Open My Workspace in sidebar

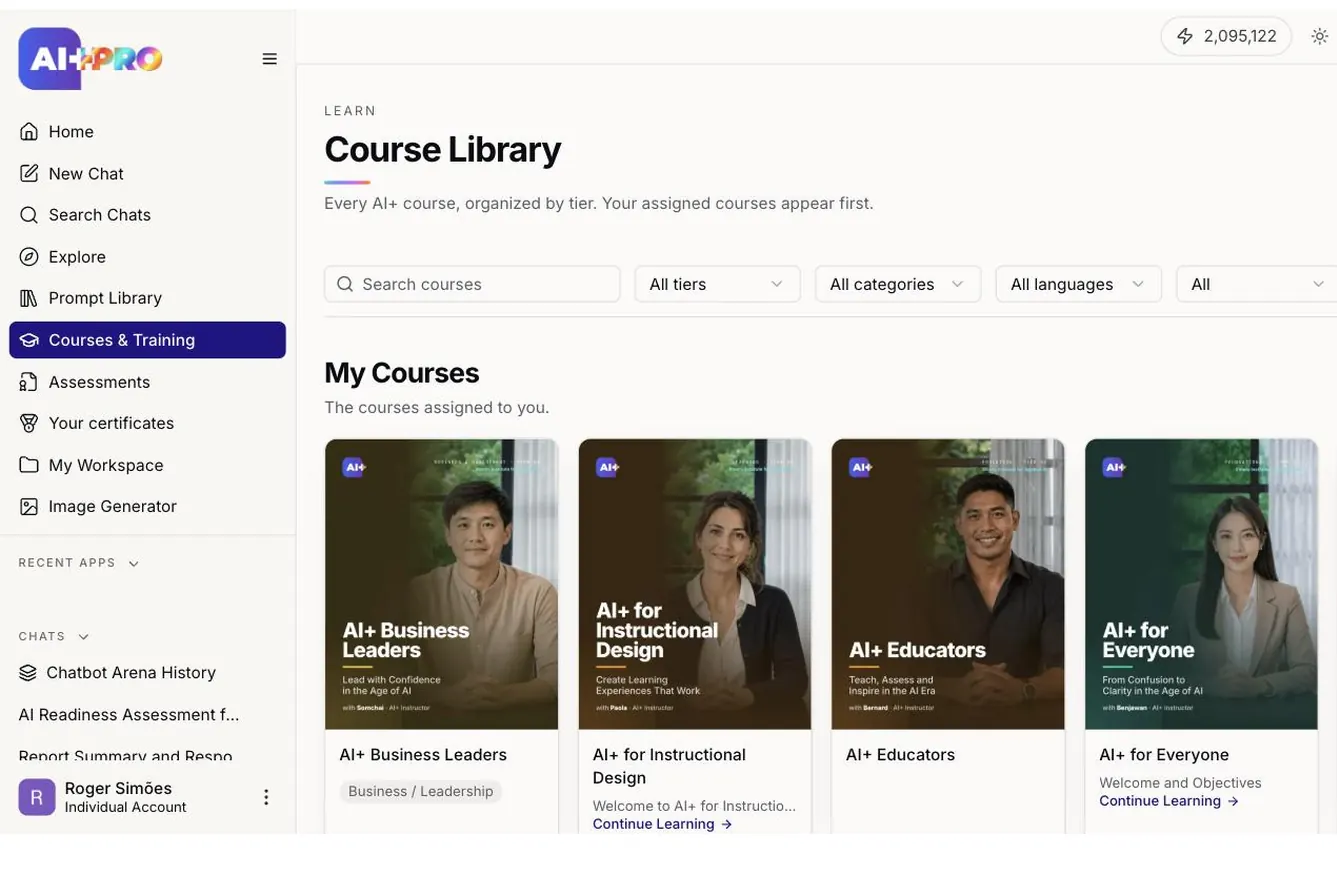(147, 465)
